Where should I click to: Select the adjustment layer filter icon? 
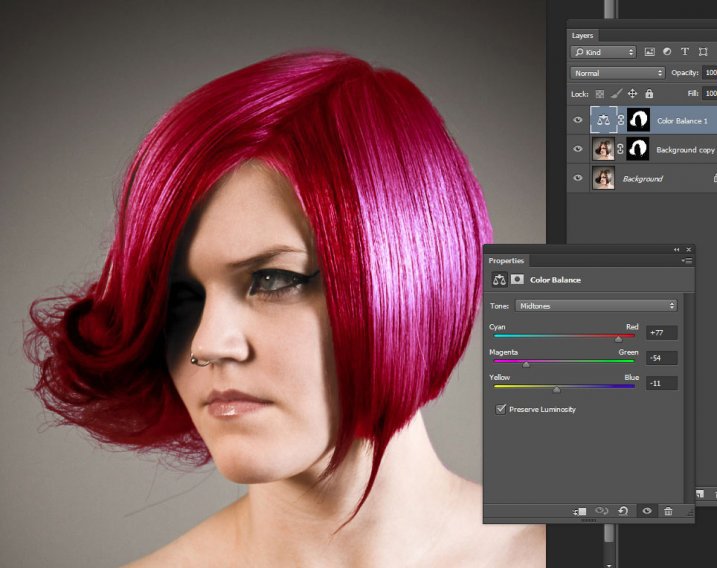pos(667,52)
